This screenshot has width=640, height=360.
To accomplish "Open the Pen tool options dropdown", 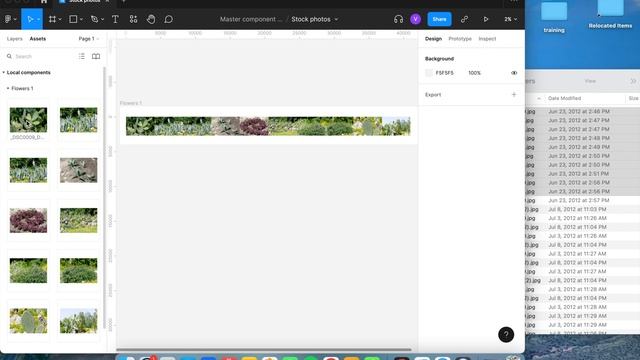I will [x=102, y=19].
